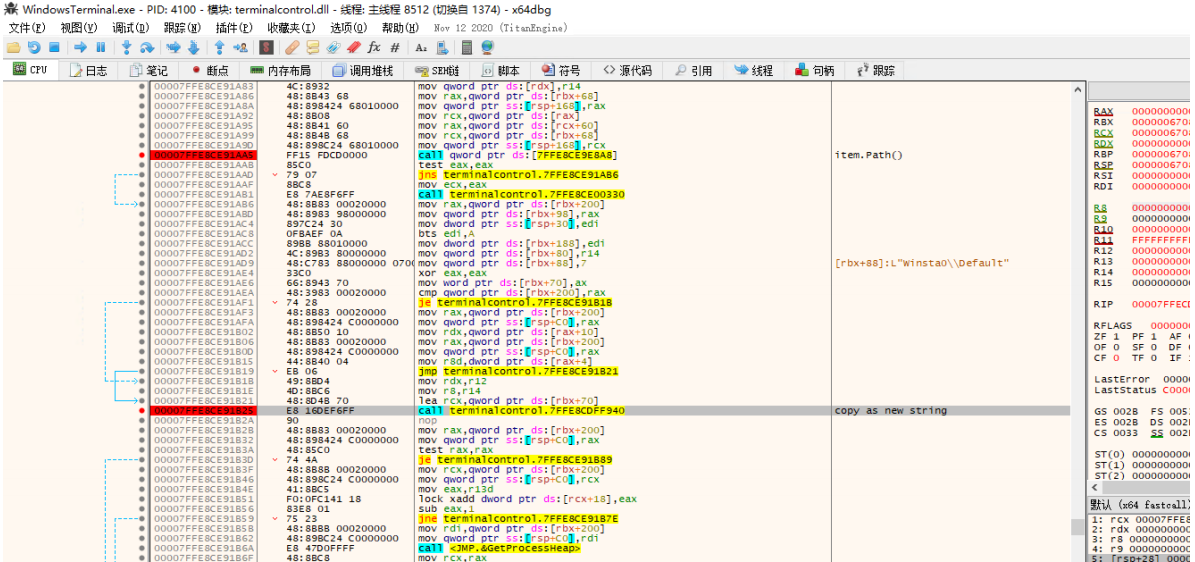
Task: Restart the debuggee with the restart icon
Action: (x=33, y=47)
